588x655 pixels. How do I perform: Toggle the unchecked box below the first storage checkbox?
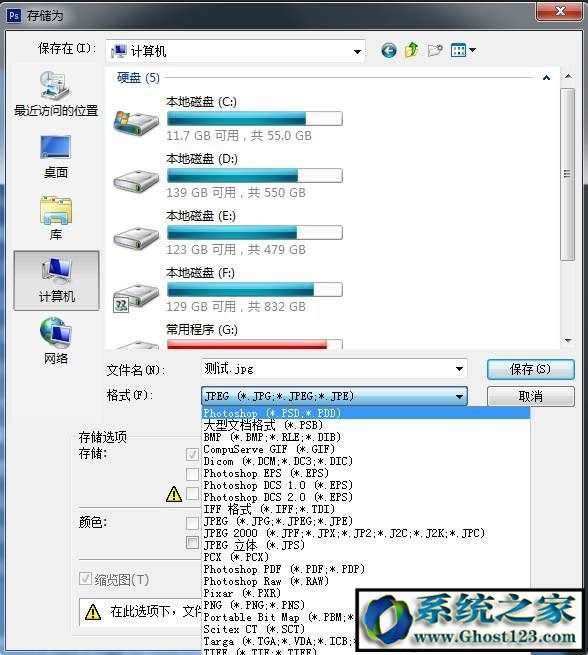click(x=192, y=474)
